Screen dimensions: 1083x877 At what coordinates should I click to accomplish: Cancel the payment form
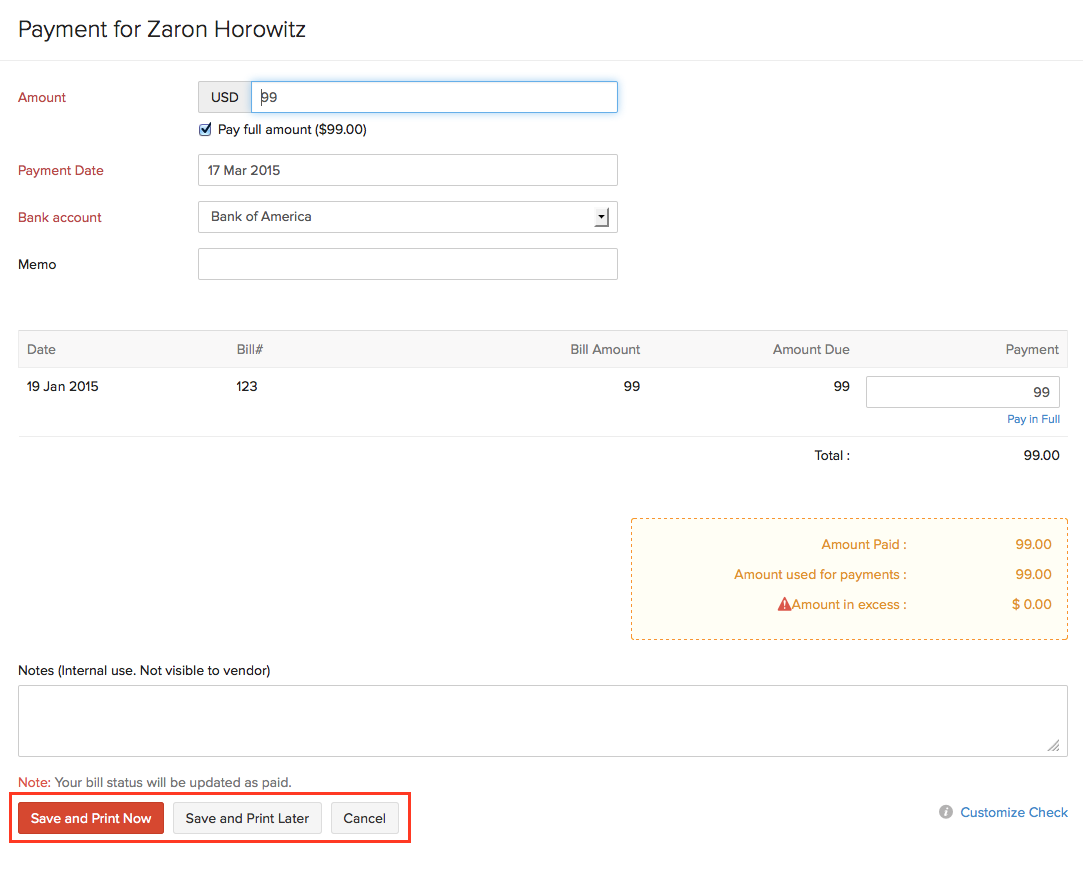click(x=364, y=818)
